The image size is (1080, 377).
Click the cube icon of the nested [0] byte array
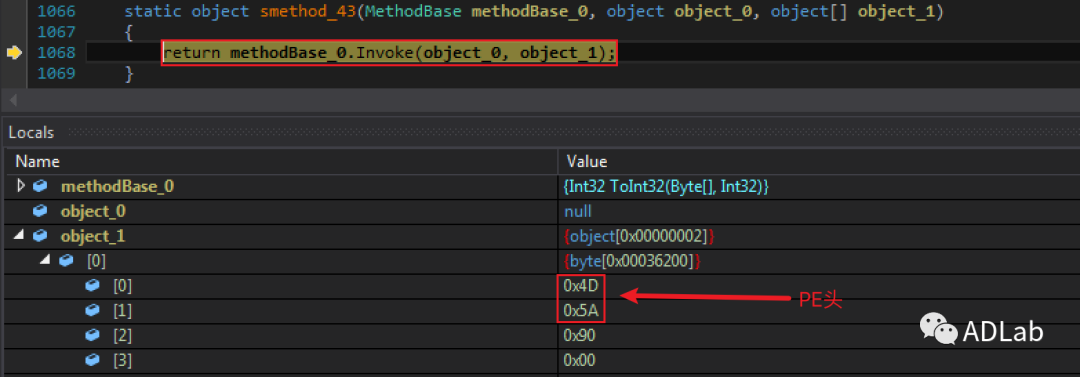point(66,261)
